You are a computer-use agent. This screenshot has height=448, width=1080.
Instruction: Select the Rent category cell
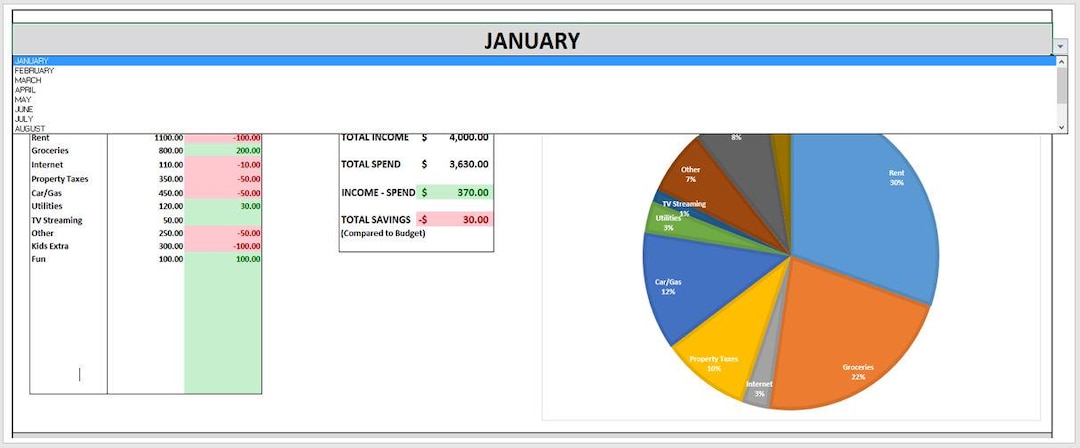68,137
